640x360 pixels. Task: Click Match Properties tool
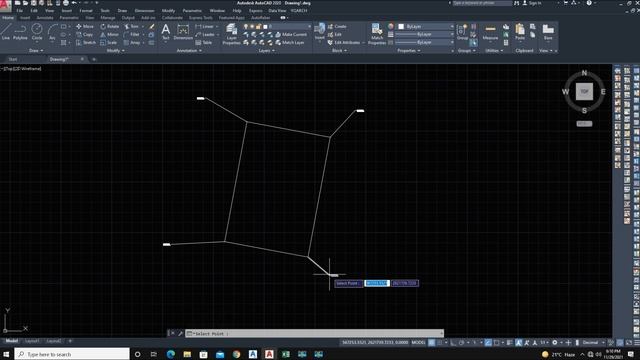pos(377,33)
